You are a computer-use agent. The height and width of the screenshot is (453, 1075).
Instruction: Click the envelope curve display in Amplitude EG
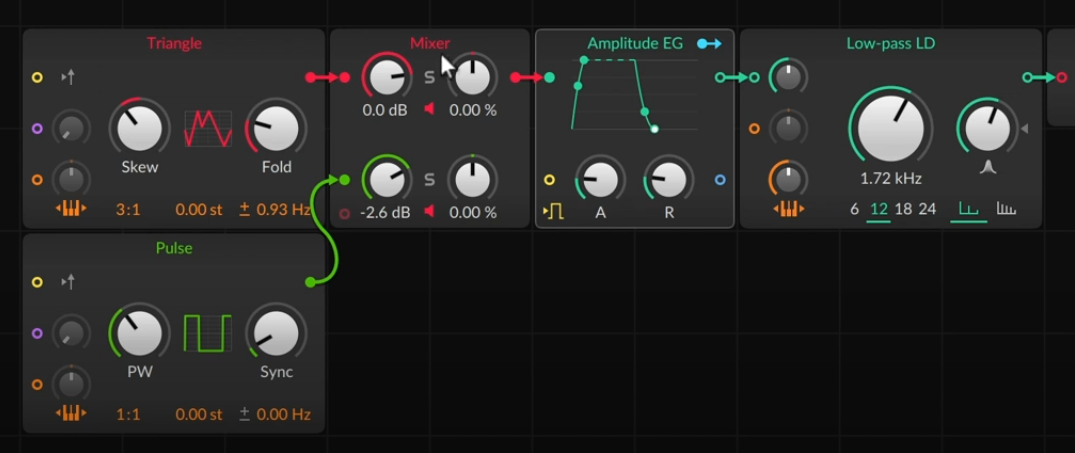(x=620, y=95)
